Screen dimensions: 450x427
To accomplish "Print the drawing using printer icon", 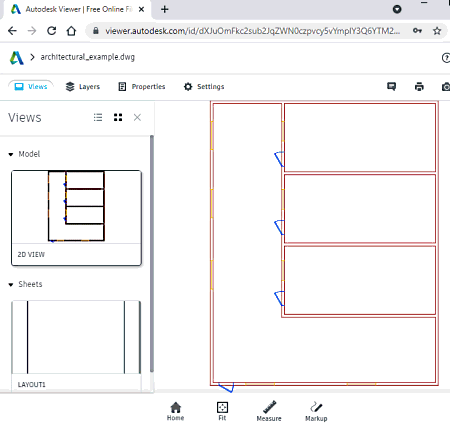I will (x=419, y=87).
